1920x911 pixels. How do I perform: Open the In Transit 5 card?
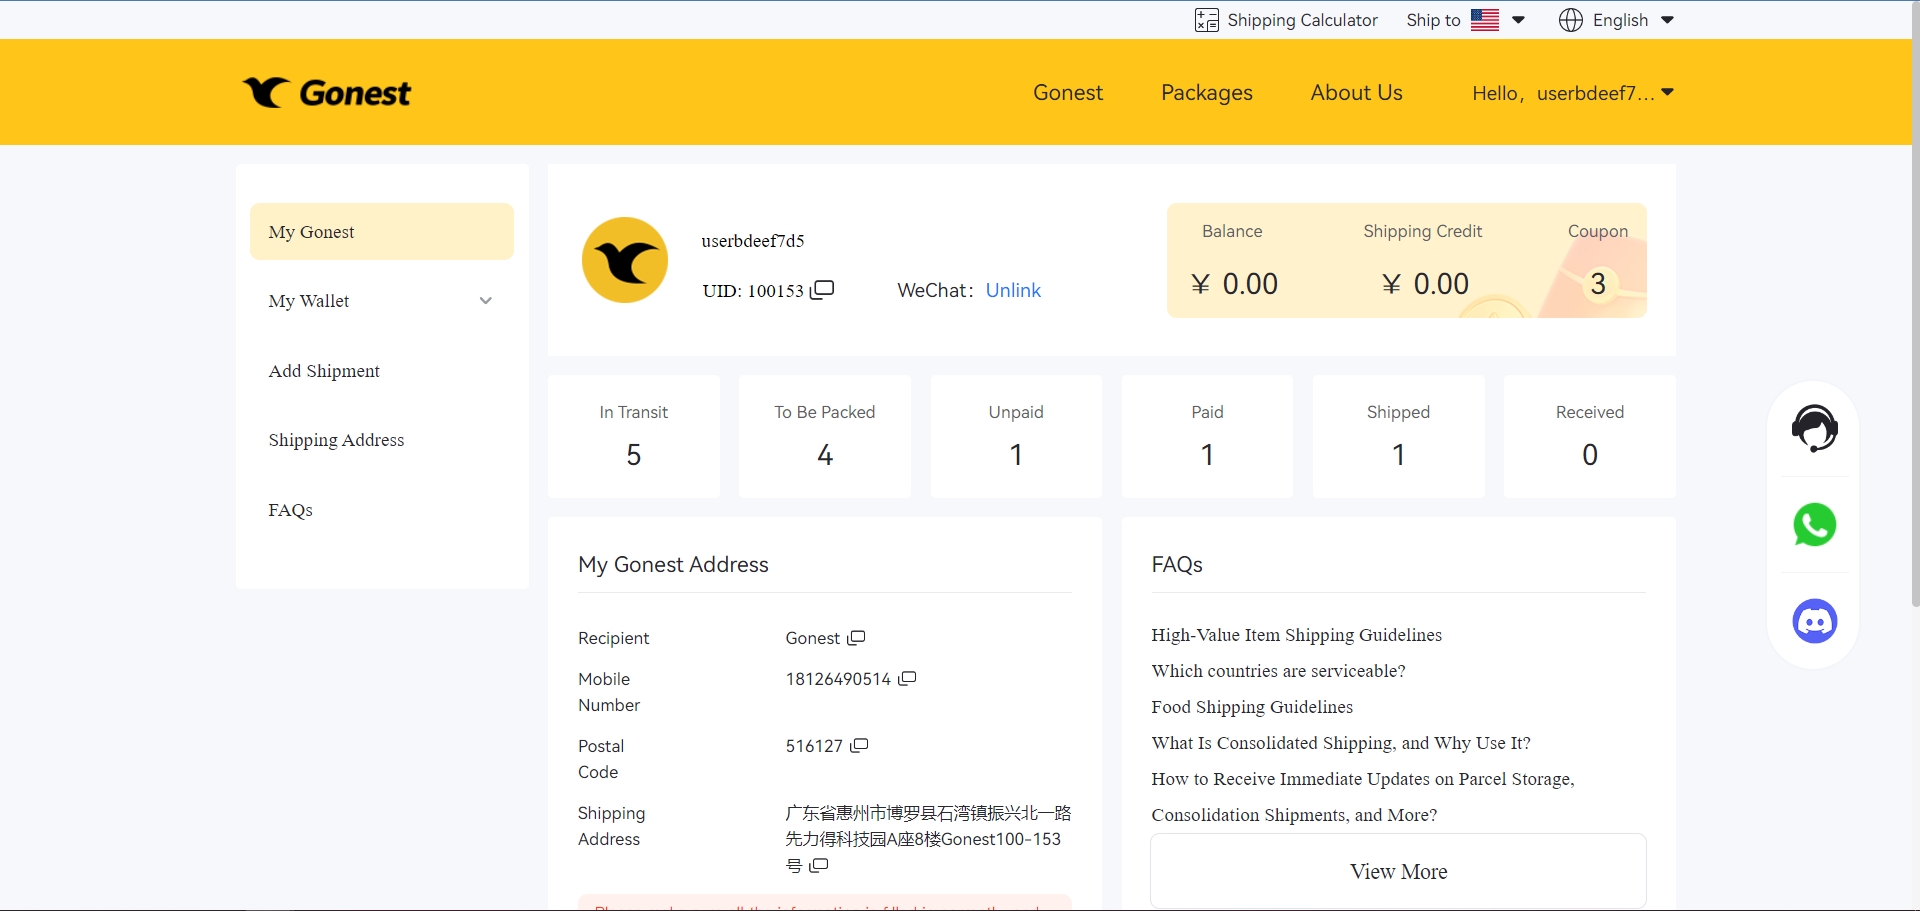click(x=634, y=436)
